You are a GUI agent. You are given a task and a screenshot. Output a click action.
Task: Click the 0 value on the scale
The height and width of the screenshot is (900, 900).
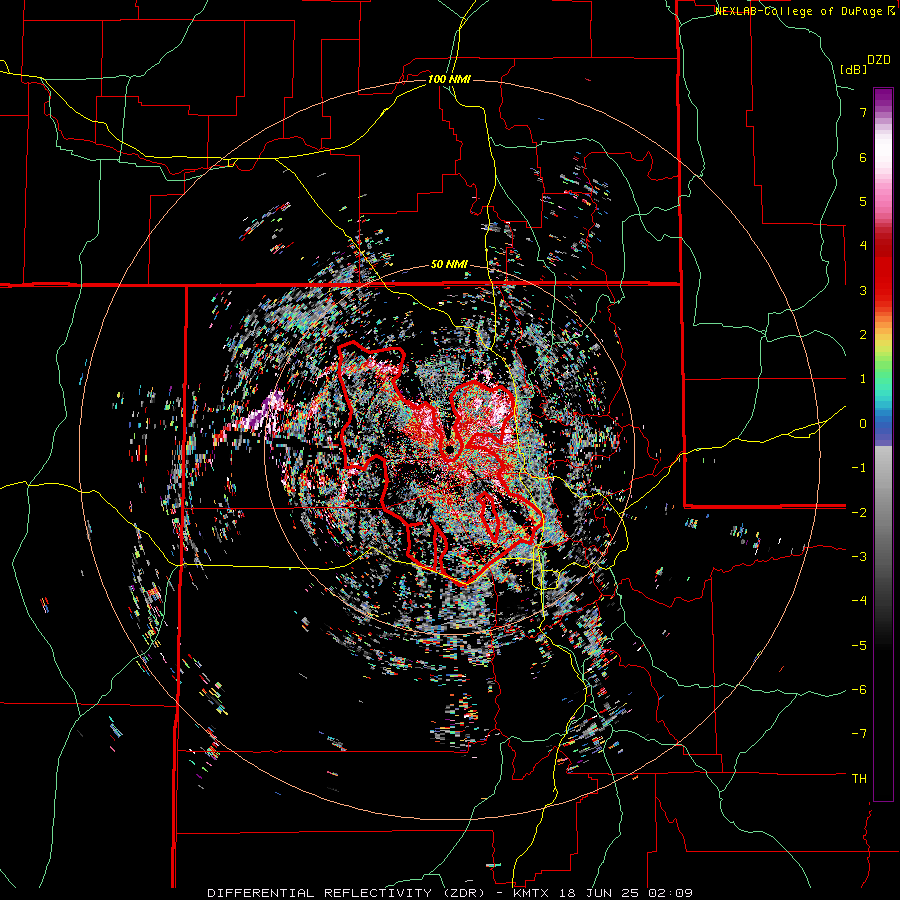tap(863, 424)
